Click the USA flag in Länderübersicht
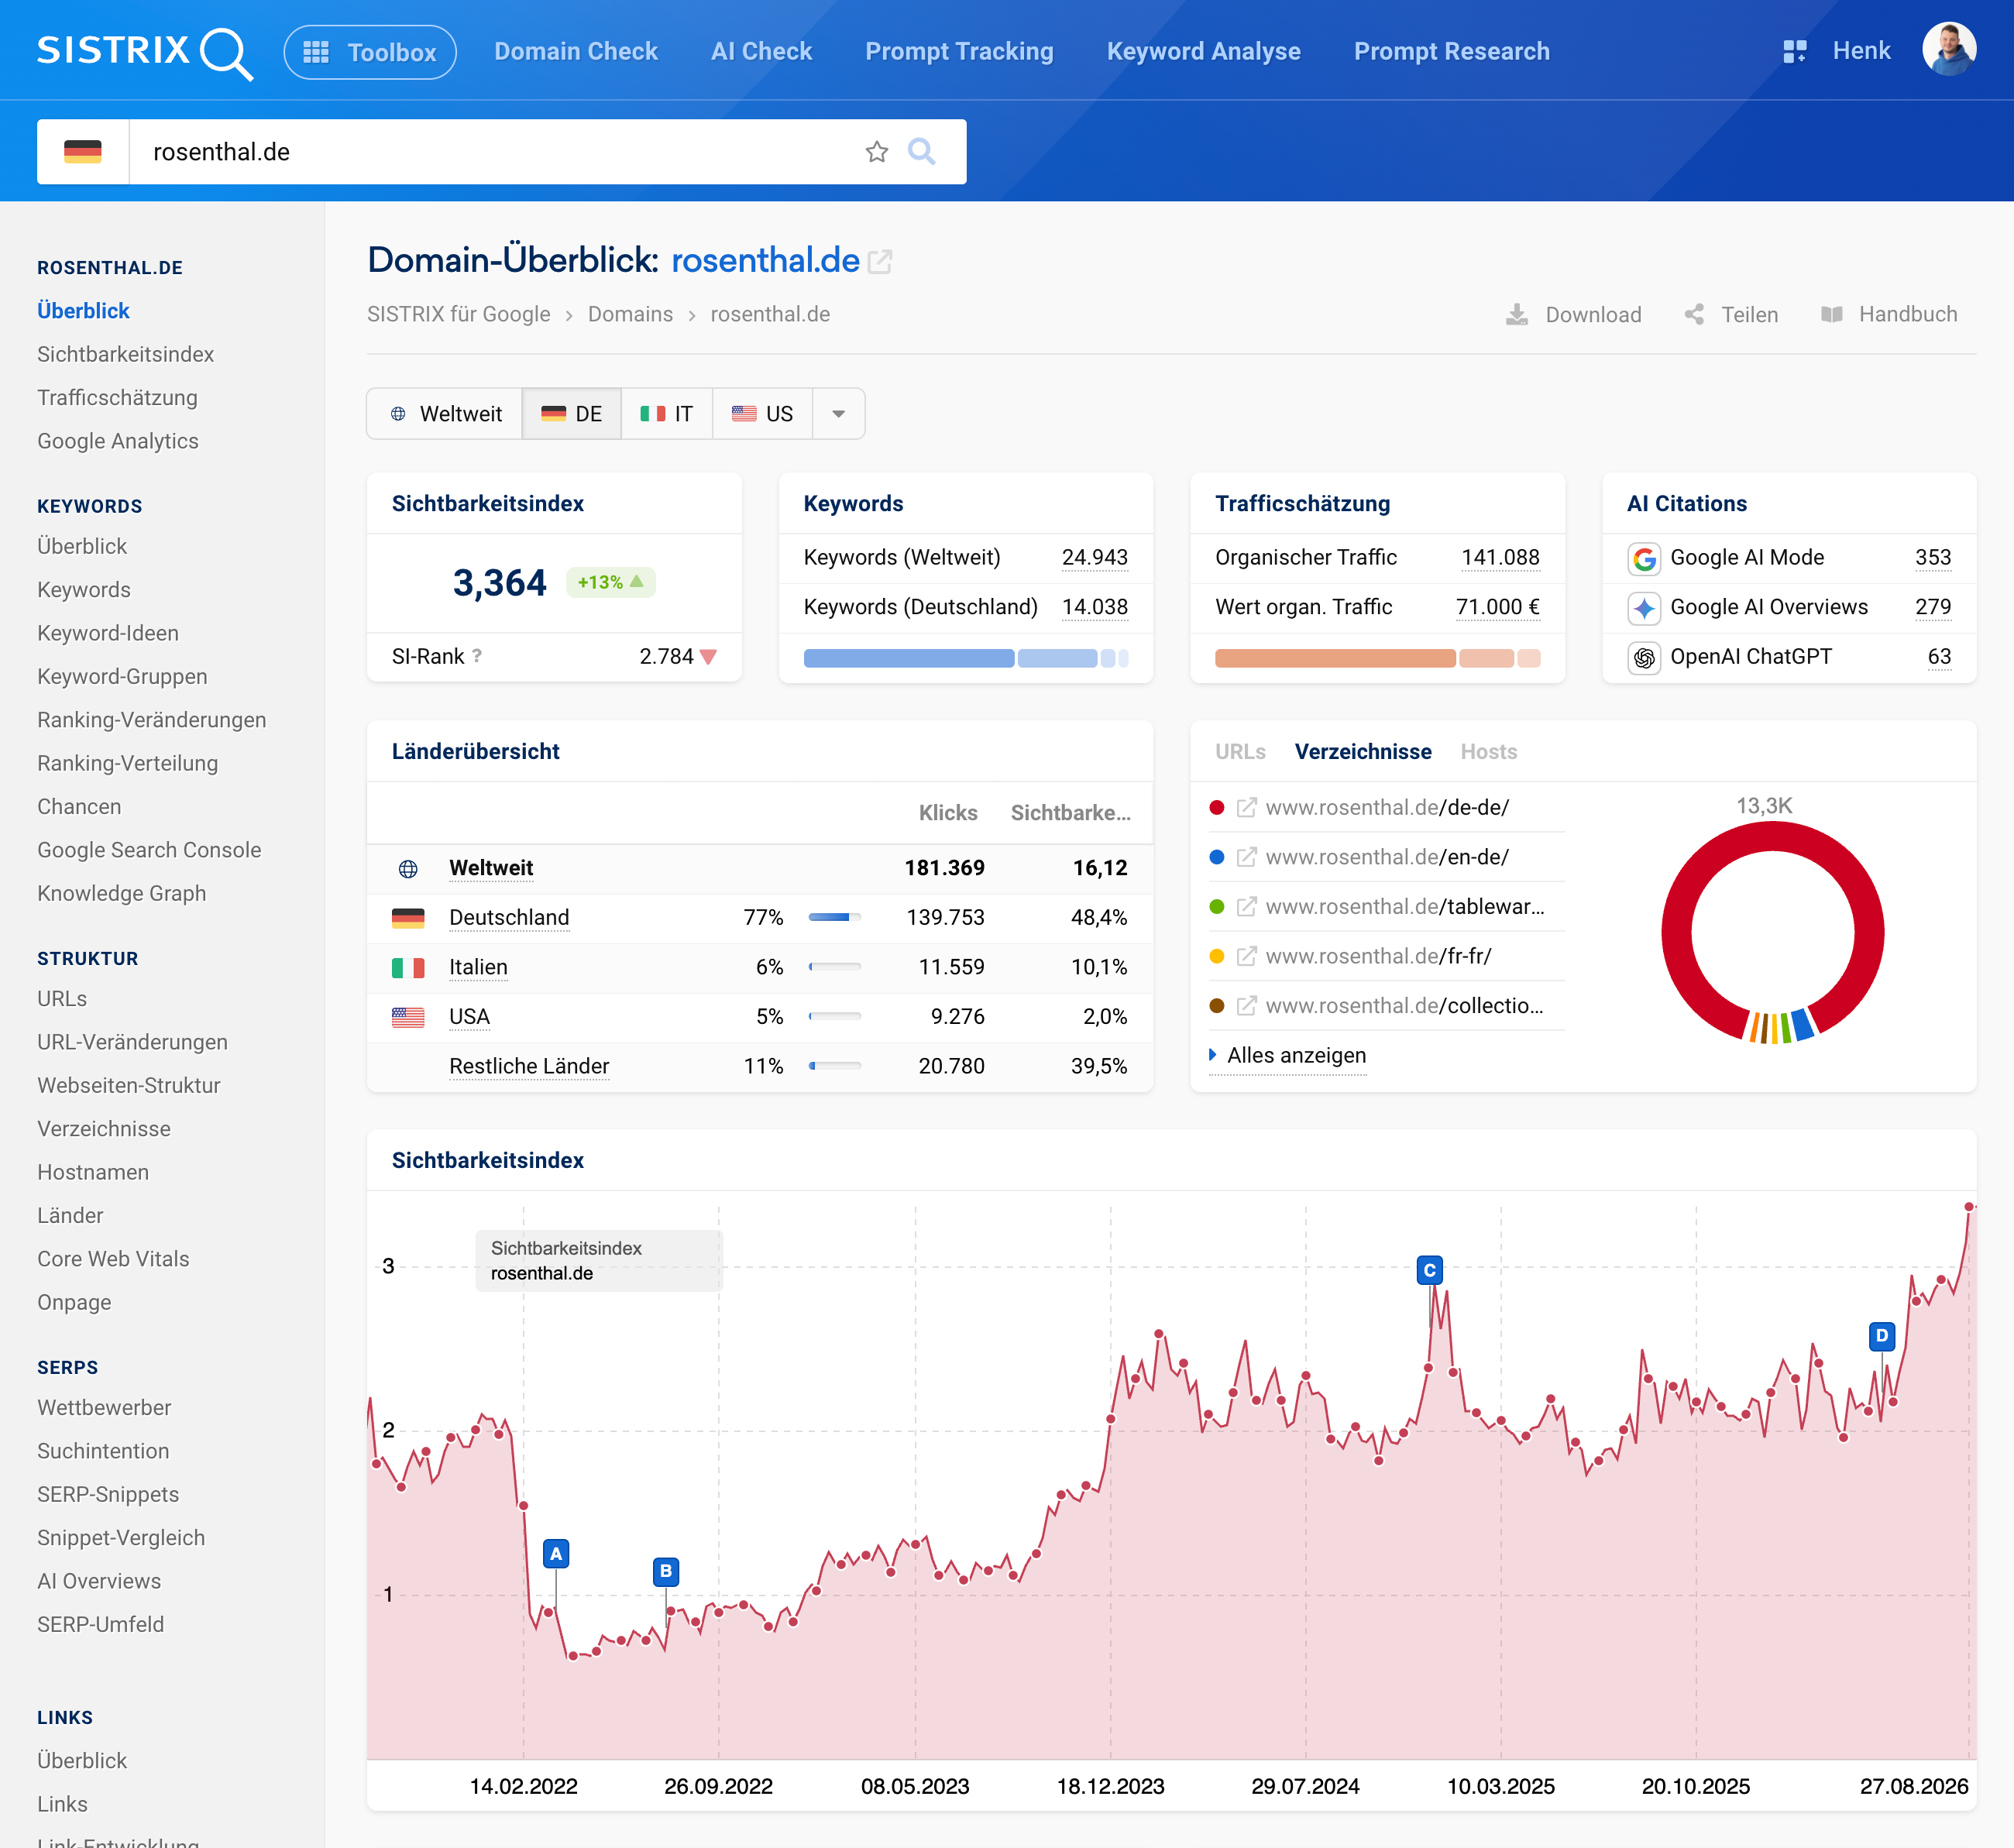The image size is (2014, 1848). point(408,1018)
